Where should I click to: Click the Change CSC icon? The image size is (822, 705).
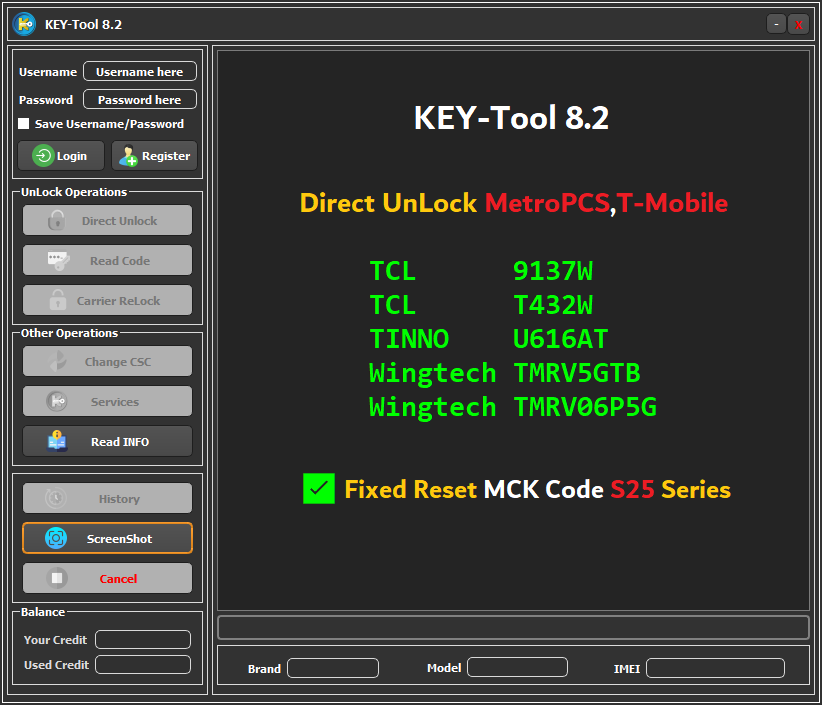pyautogui.click(x=58, y=361)
